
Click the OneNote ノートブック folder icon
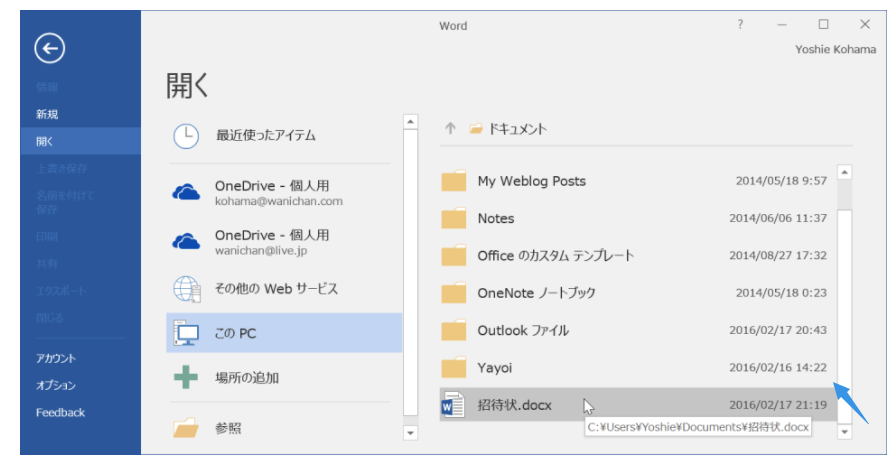454,293
